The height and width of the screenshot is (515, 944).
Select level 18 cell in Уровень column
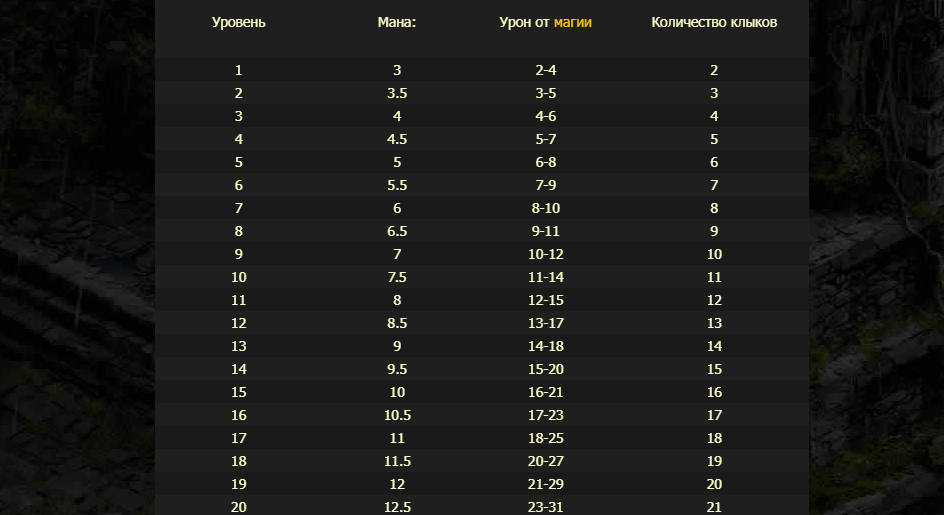238,461
